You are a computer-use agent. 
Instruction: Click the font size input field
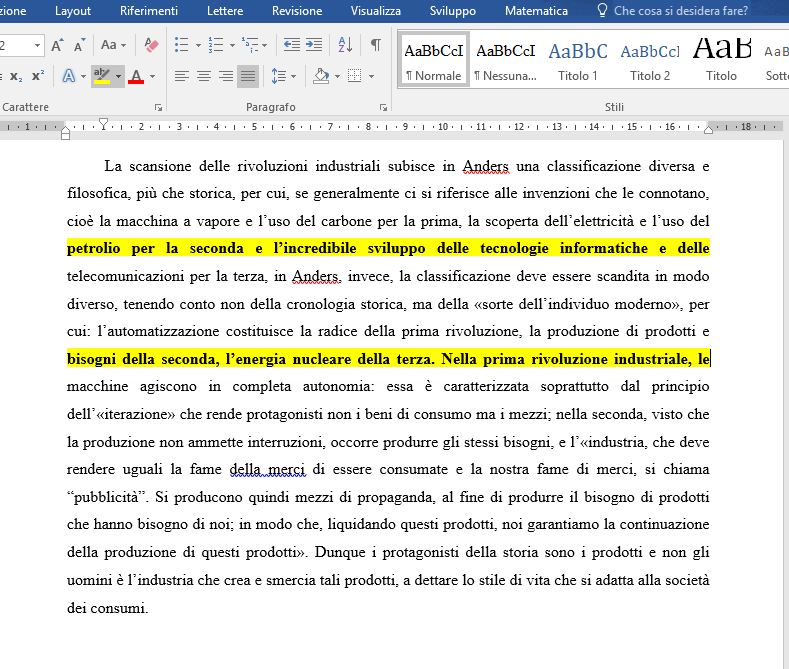pos(15,45)
